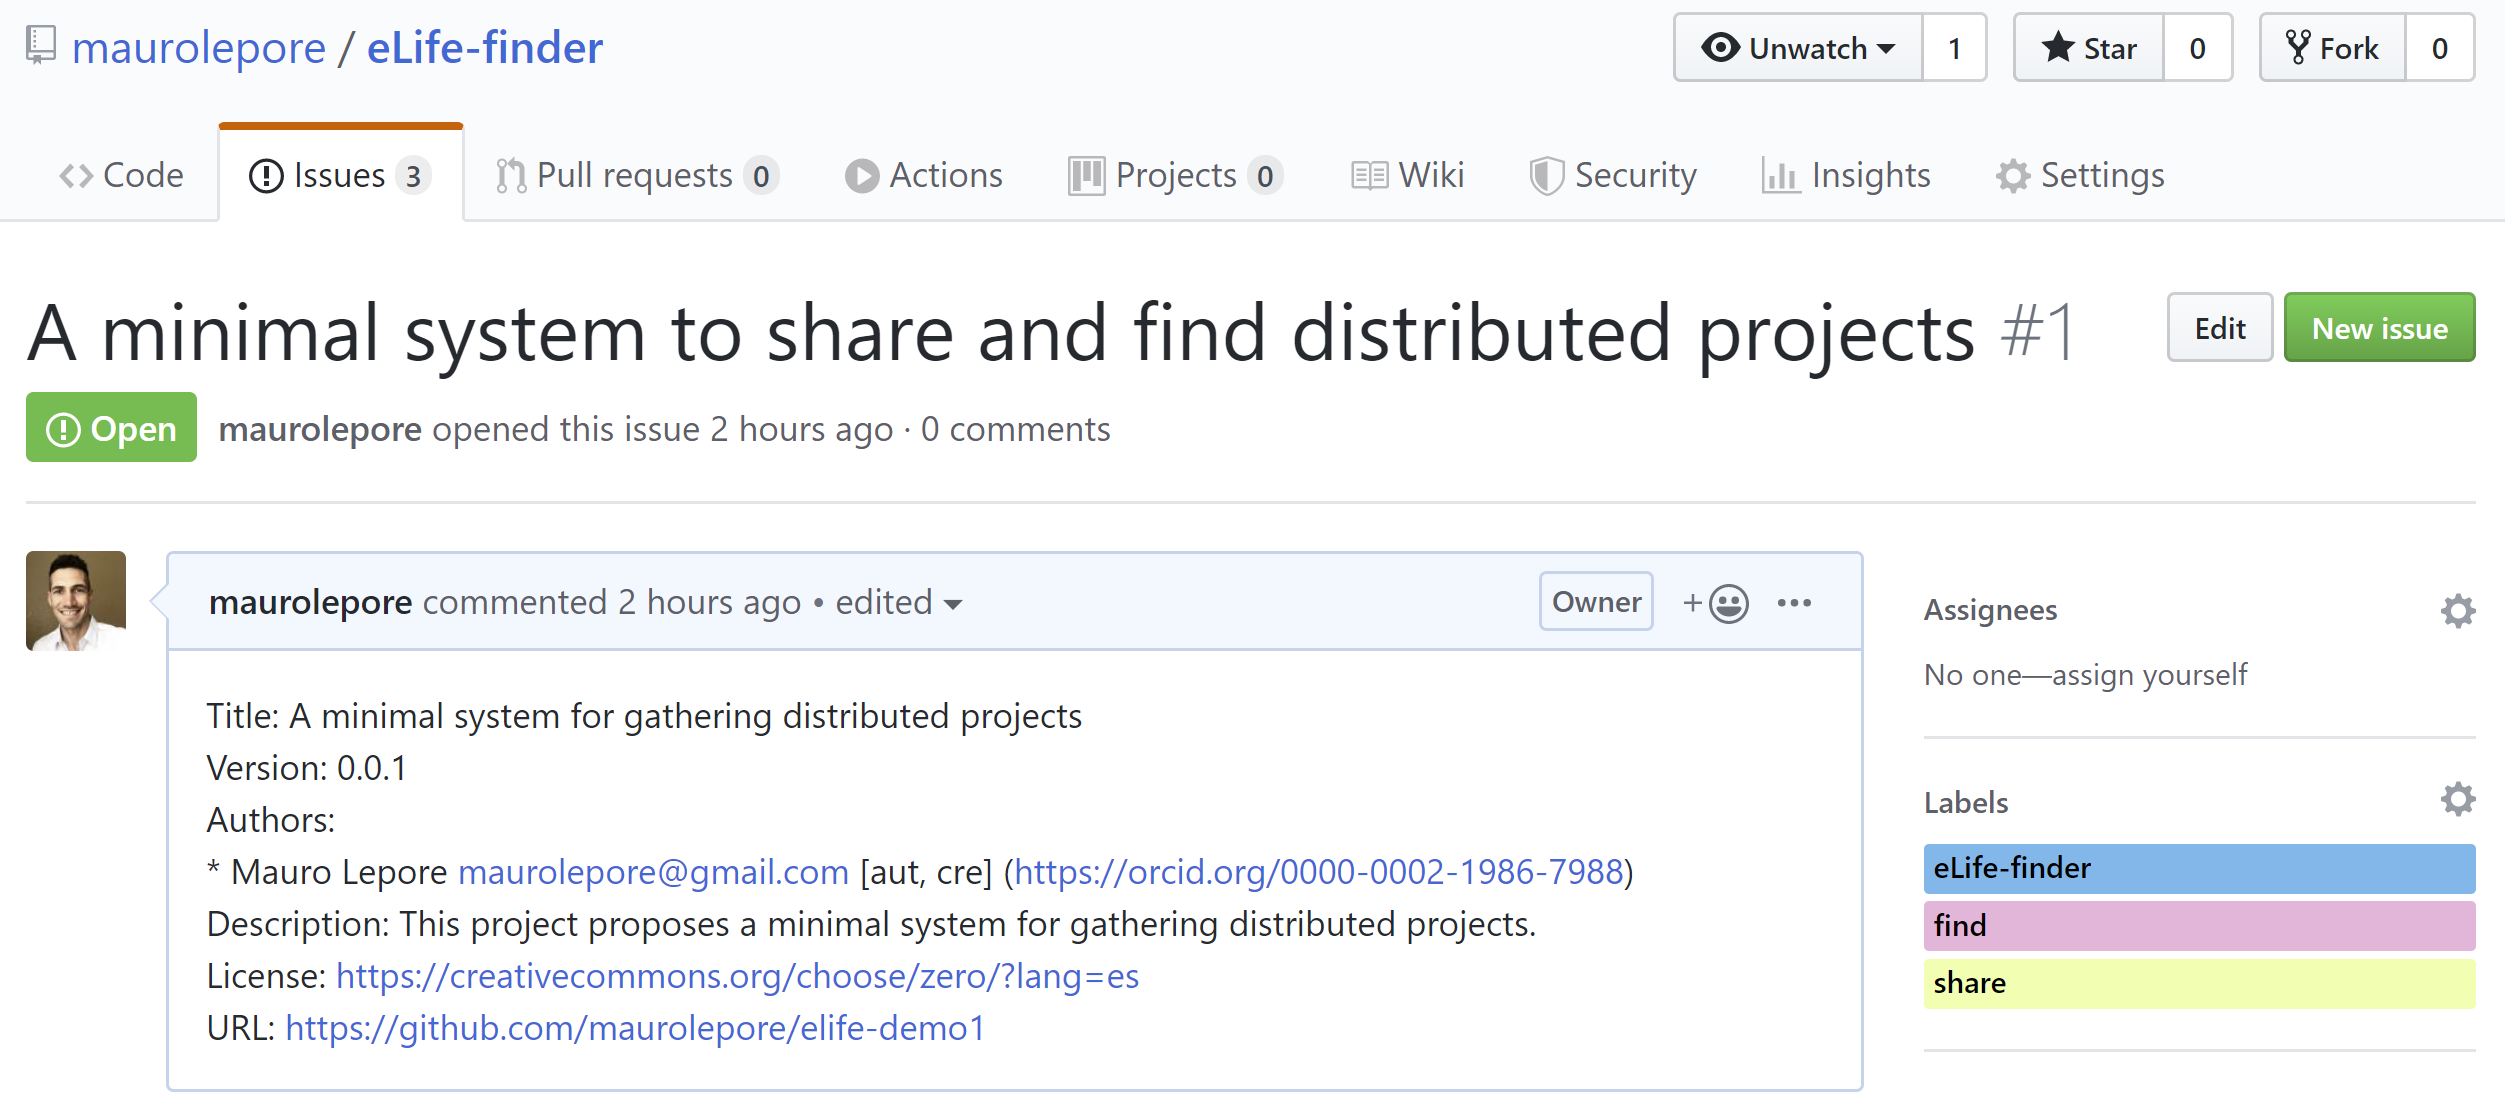This screenshot has height=1093, width=2505.
Task: Create a New issue
Action: tap(2380, 328)
